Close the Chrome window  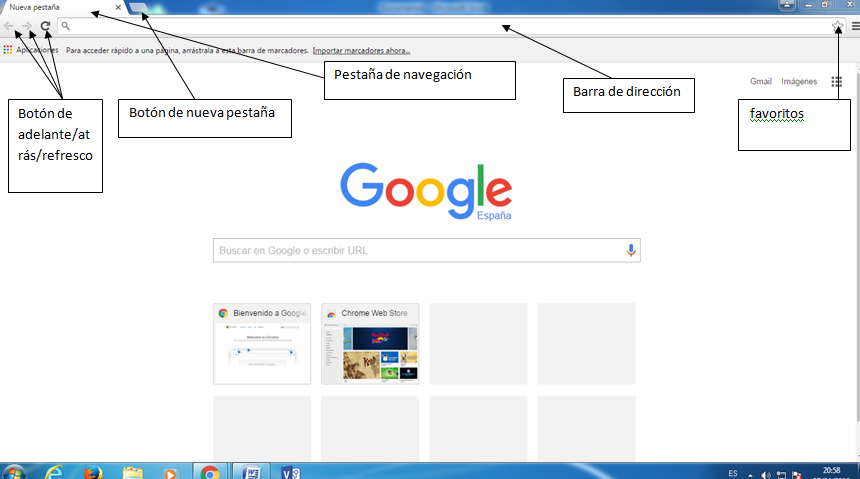pos(849,4)
